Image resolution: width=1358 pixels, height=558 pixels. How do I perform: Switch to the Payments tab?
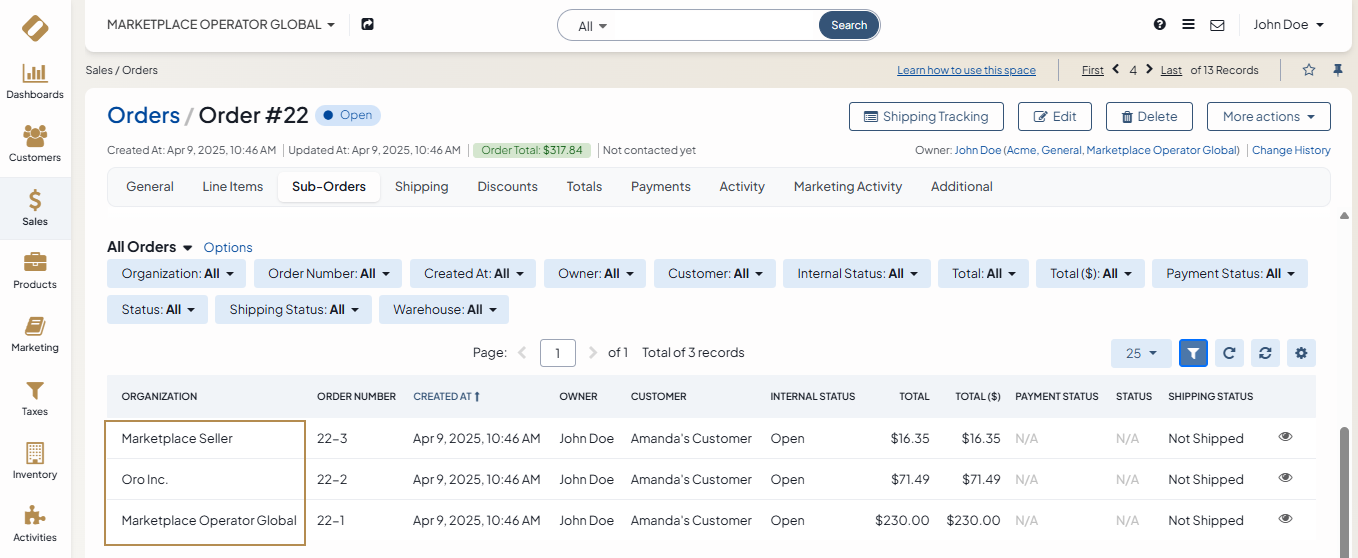point(660,187)
